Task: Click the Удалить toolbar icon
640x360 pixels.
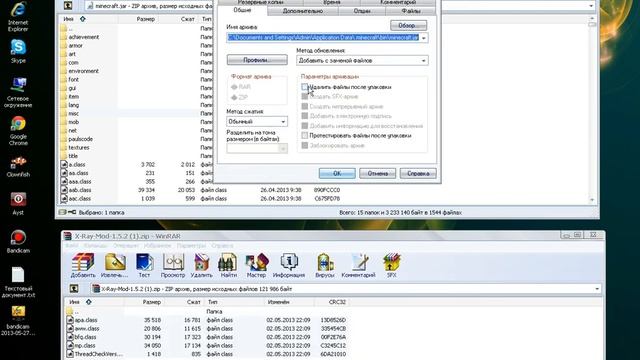Action: coord(201,265)
